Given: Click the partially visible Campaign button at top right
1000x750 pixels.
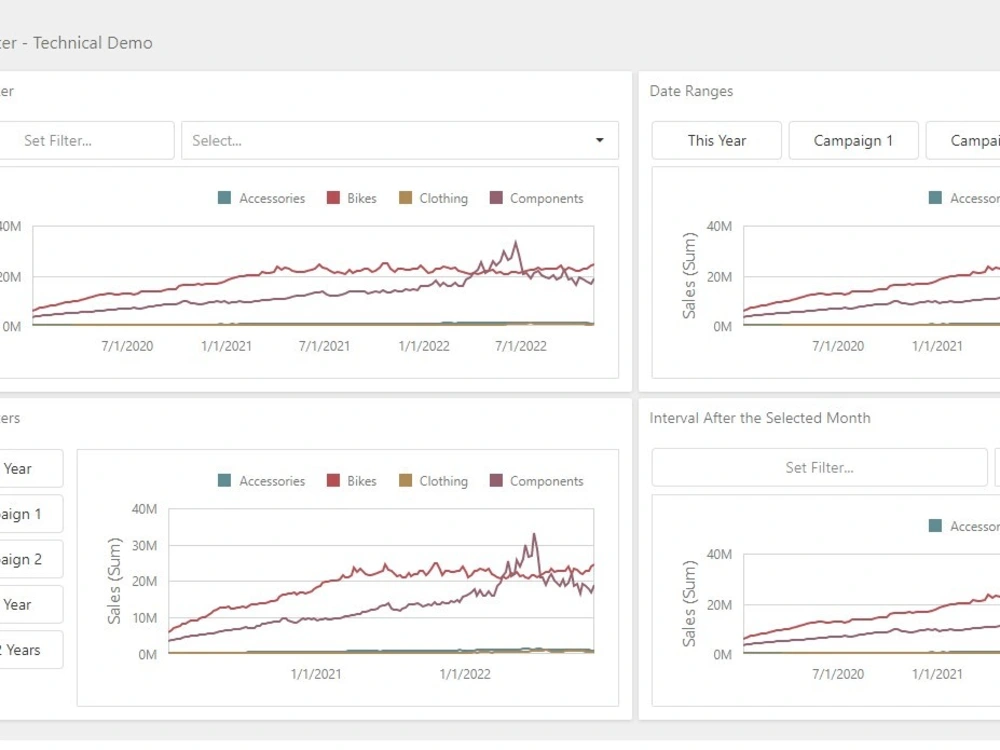Looking at the screenshot, I should pyautogui.click(x=973, y=140).
